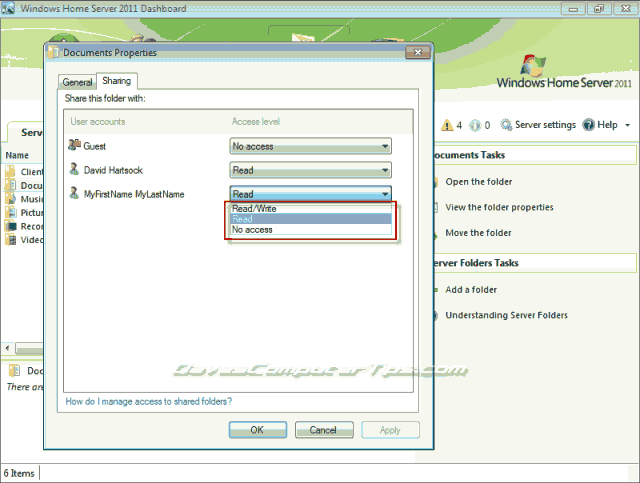Choose Read/Write from the access list
The width and height of the screenshot is (640, 483).
[310, 208]
